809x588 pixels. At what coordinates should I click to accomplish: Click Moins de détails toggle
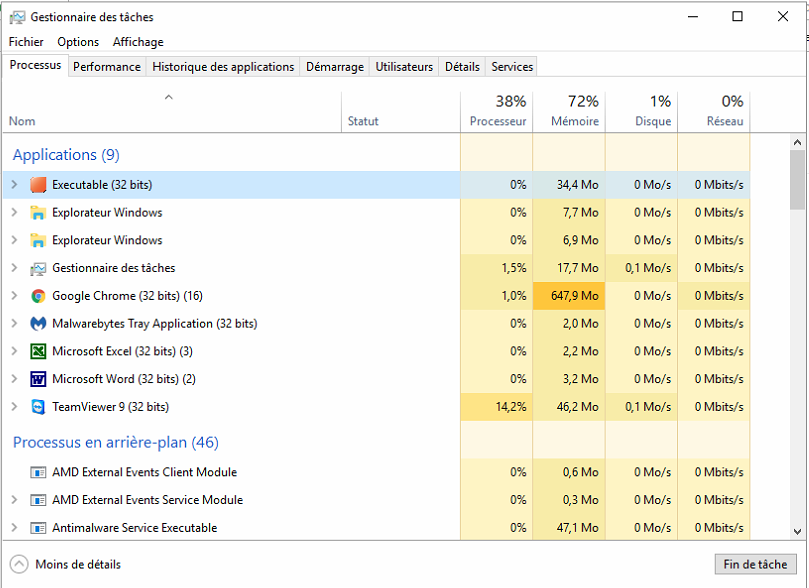pos(66,564)
